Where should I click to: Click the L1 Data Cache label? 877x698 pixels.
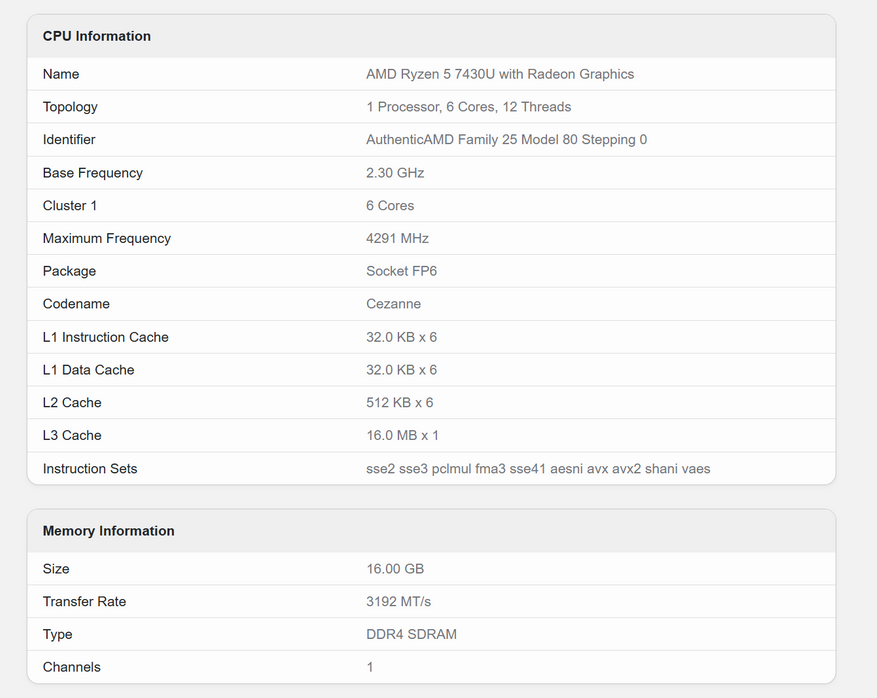pyautogui.click(x=88, y=370)
